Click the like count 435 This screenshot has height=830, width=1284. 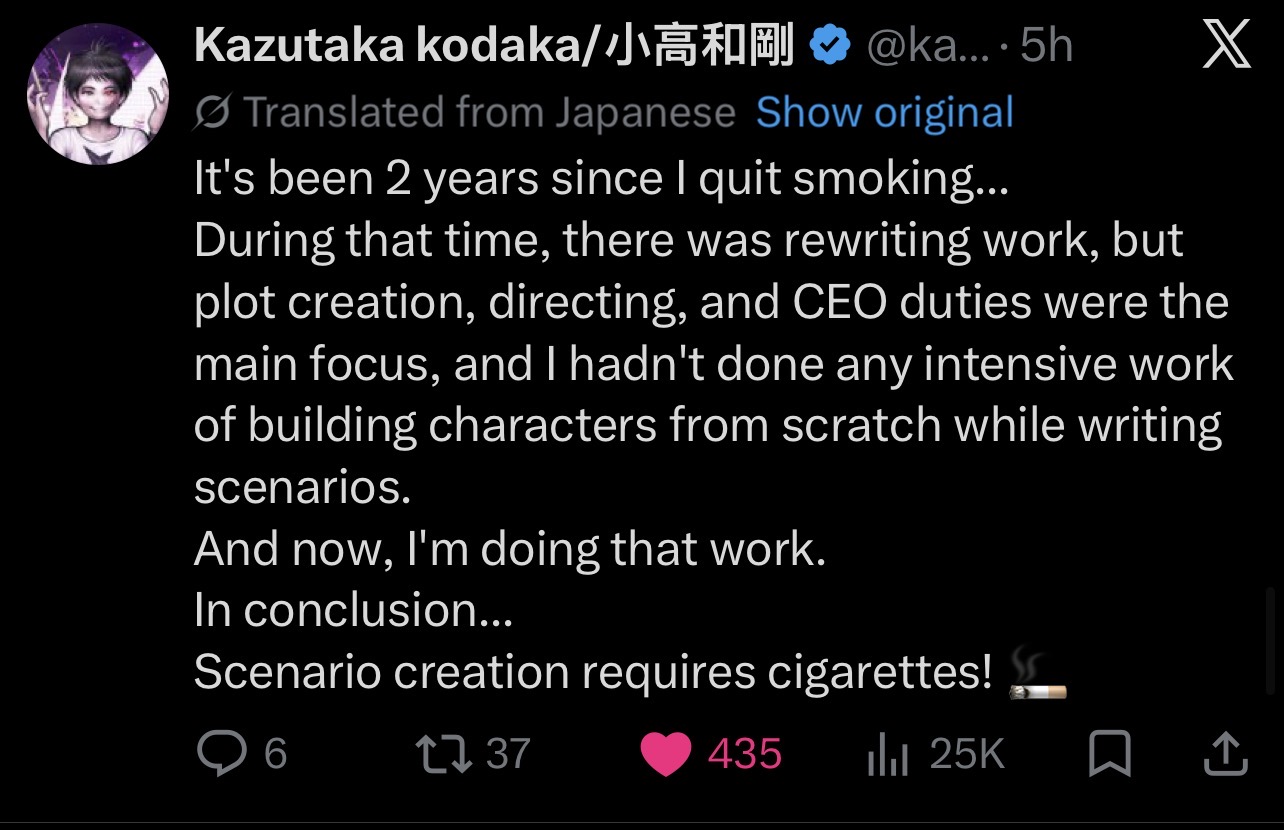pos(745,754)
